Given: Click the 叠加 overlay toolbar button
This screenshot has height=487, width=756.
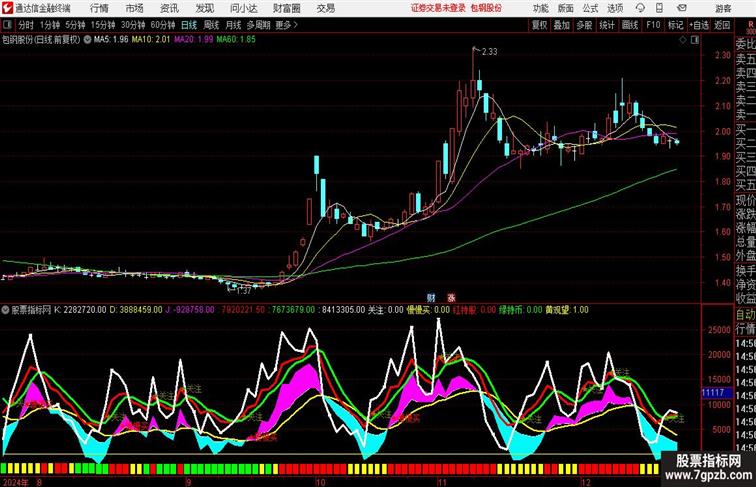Looking at the screenshot, I should coord(562,25).
